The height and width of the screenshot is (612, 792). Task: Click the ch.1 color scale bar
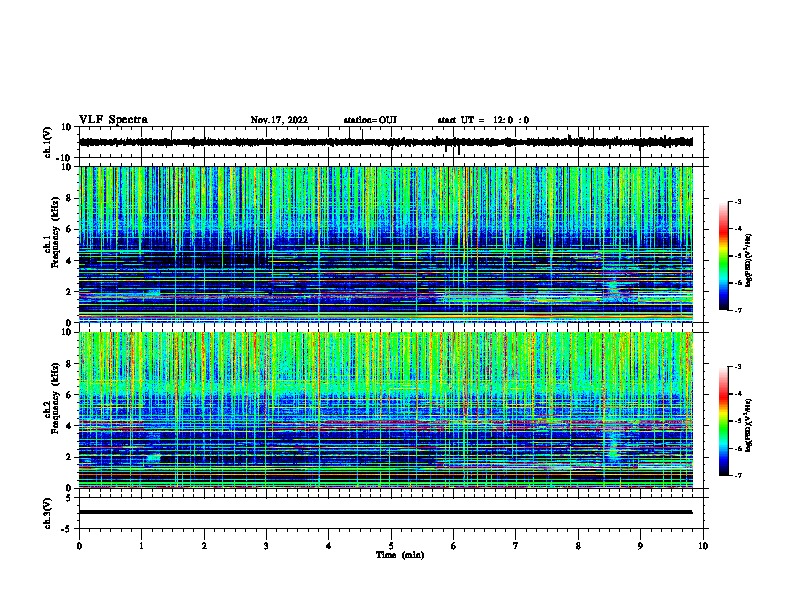click(x=724, y=256)
